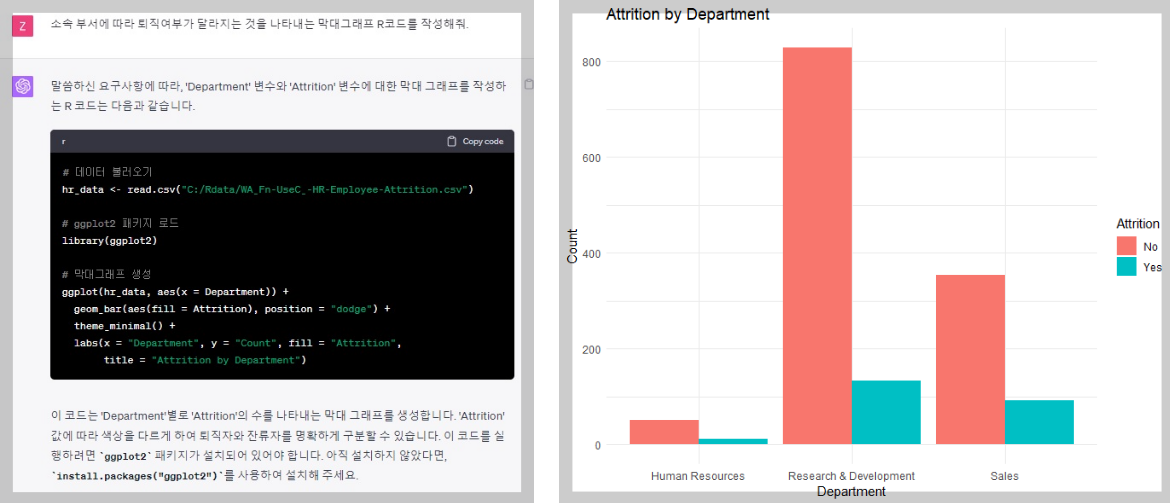Screen dimensions: 1170x503
Task: Click the Attrition legend title
Action: point(1138,224)
